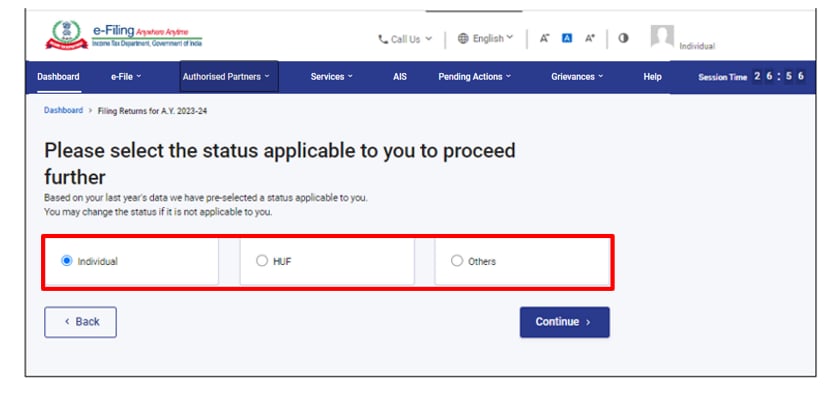The image size is (836, 403).
Task: Increase the page font size
Action: coord(590,39)
